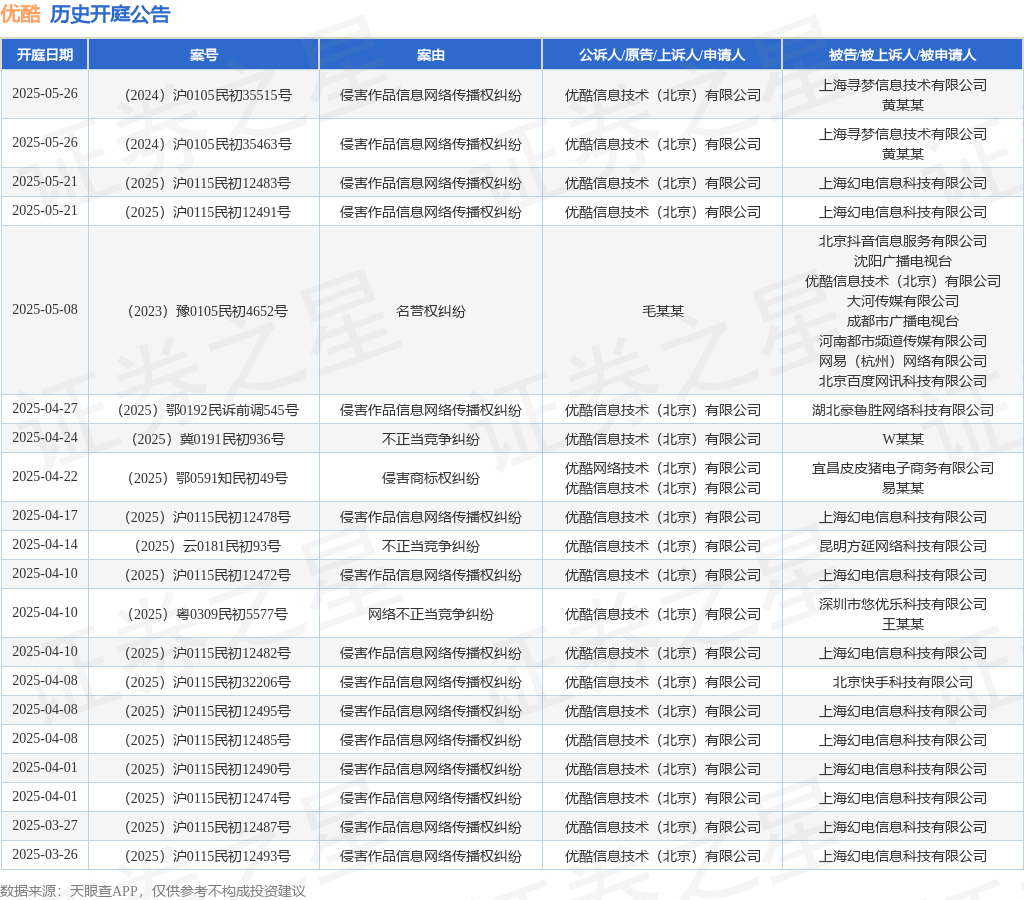Click 不正当竞争纠纷 in the 云0181 row

430,546
